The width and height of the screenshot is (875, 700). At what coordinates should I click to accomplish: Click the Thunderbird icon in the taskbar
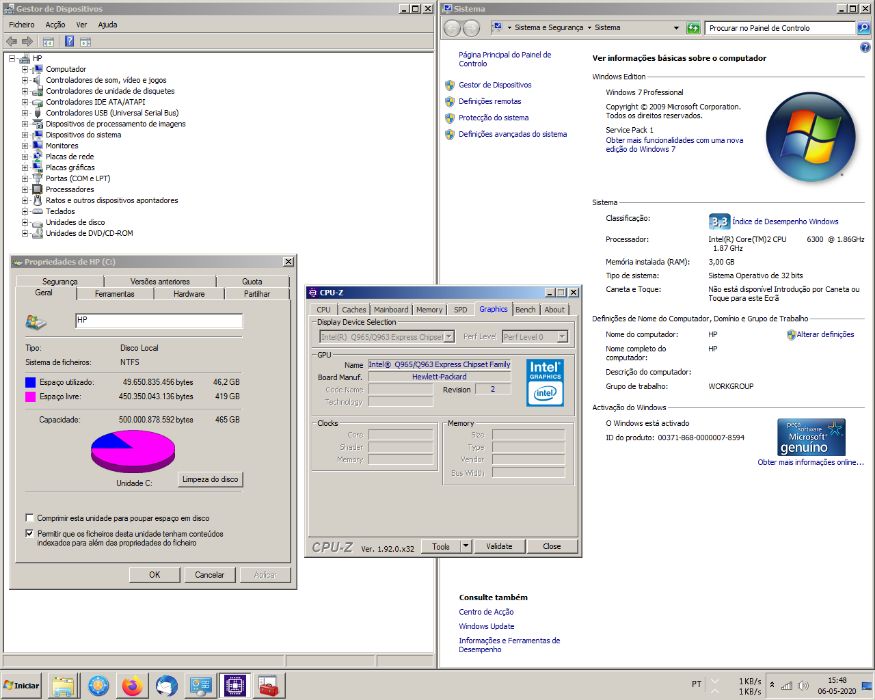pyautogui.click(x=166, y=685)
